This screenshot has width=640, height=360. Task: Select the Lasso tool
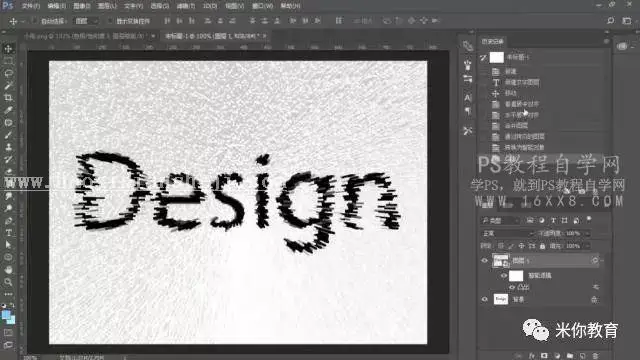(x=8, y=73)
